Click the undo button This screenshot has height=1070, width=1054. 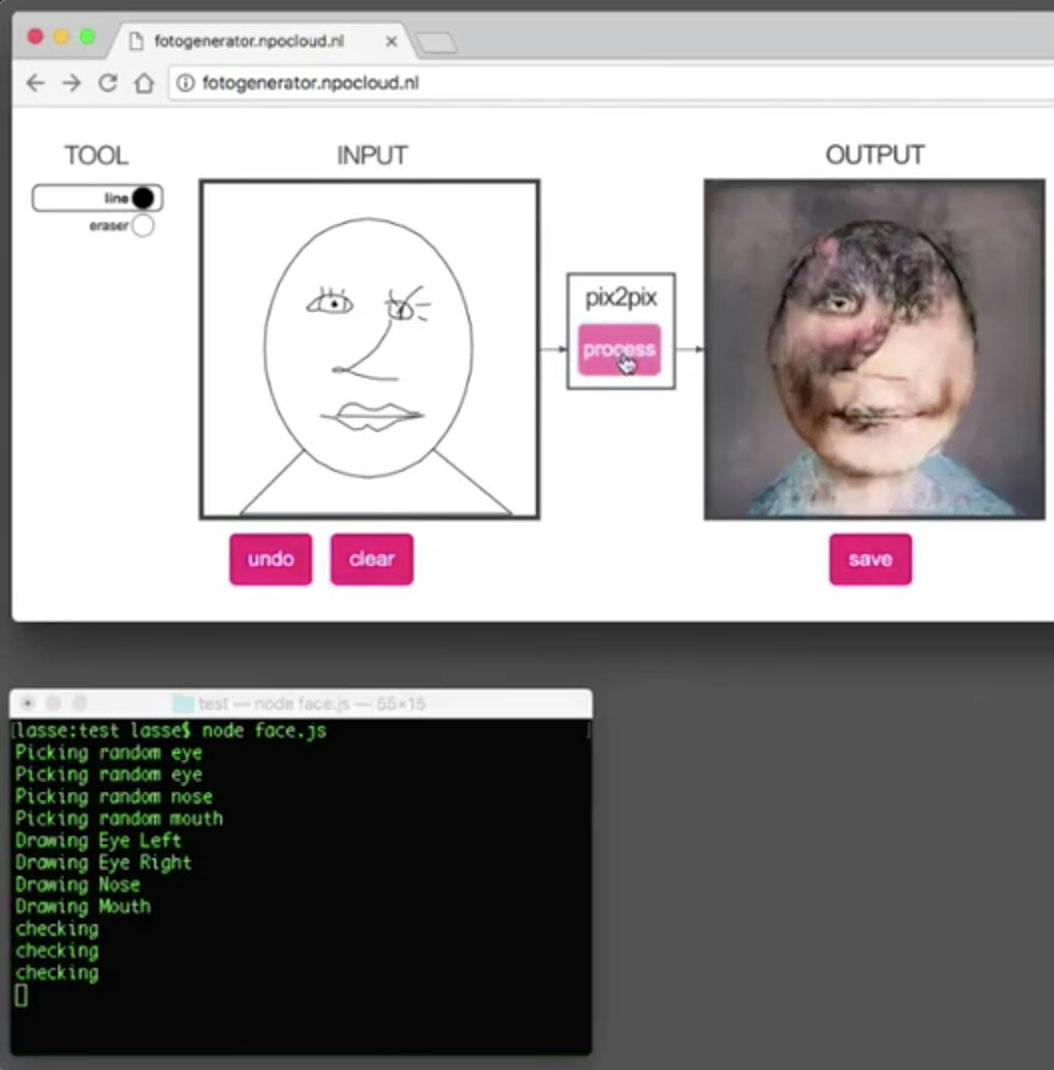tap(271, 559)
